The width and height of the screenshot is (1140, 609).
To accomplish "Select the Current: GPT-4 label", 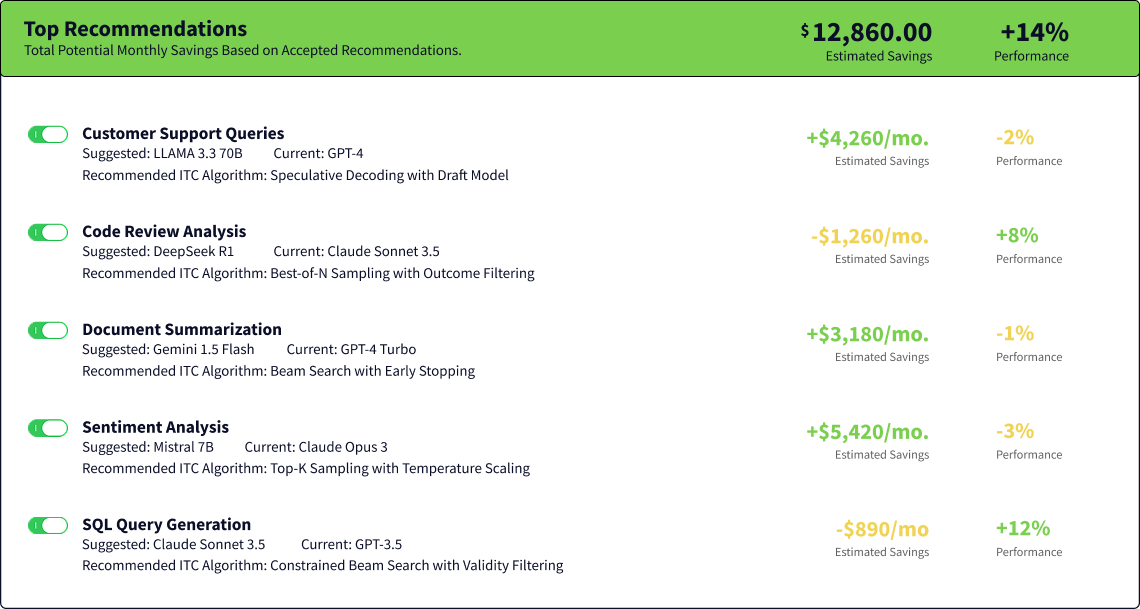I will tap(318, 154).
